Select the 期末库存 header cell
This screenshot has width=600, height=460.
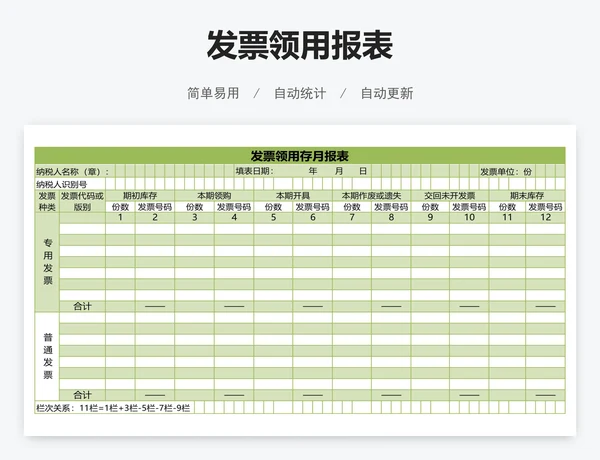(527, 196)
